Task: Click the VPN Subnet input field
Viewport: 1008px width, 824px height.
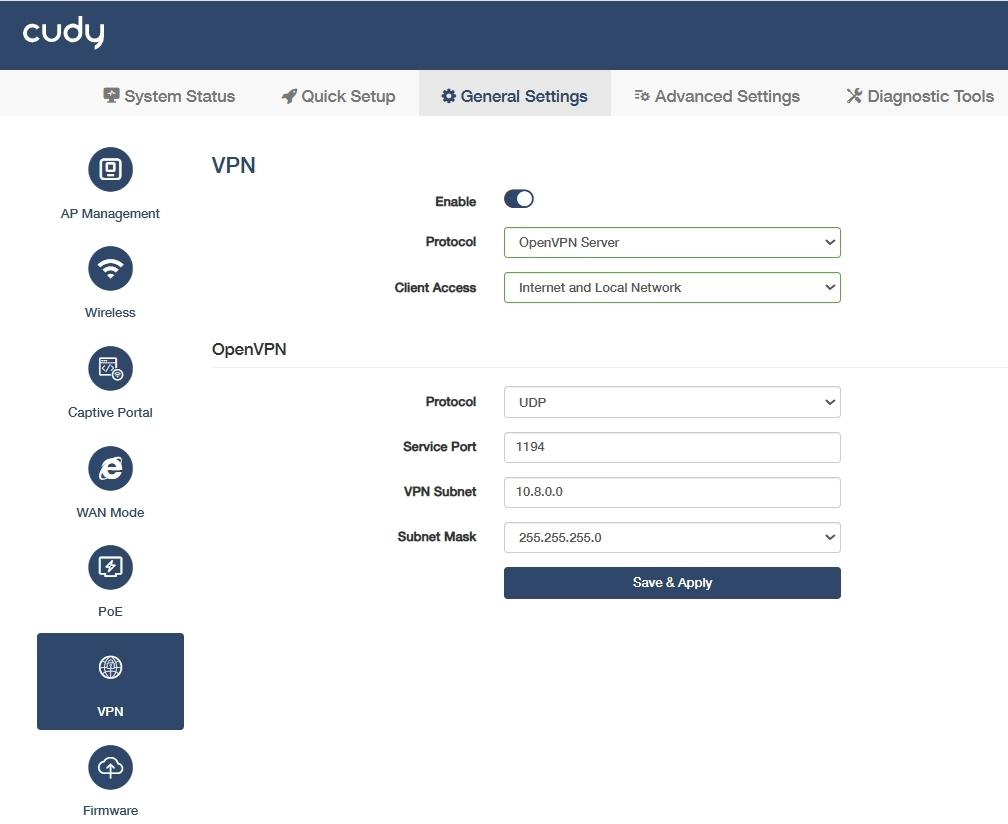Action: [672, 492]
